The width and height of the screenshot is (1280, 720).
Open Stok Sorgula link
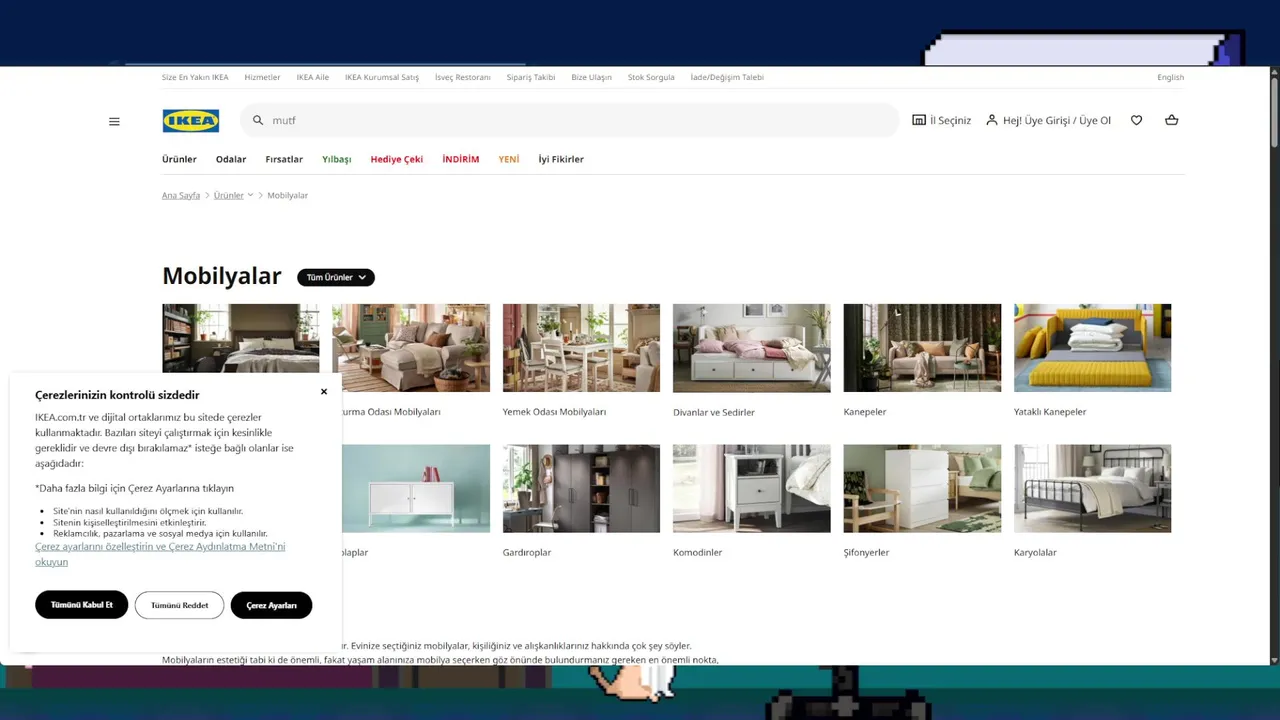click(x=651, y=77)
